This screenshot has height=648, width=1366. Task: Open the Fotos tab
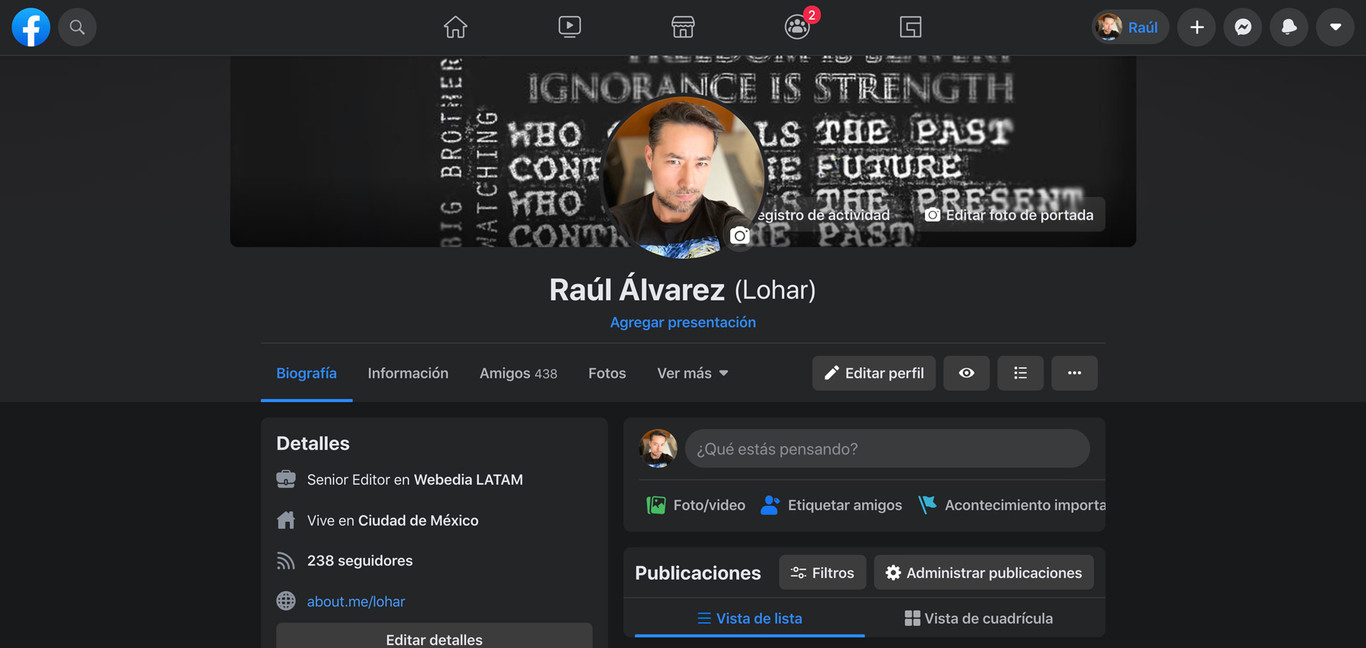(607, 373)
